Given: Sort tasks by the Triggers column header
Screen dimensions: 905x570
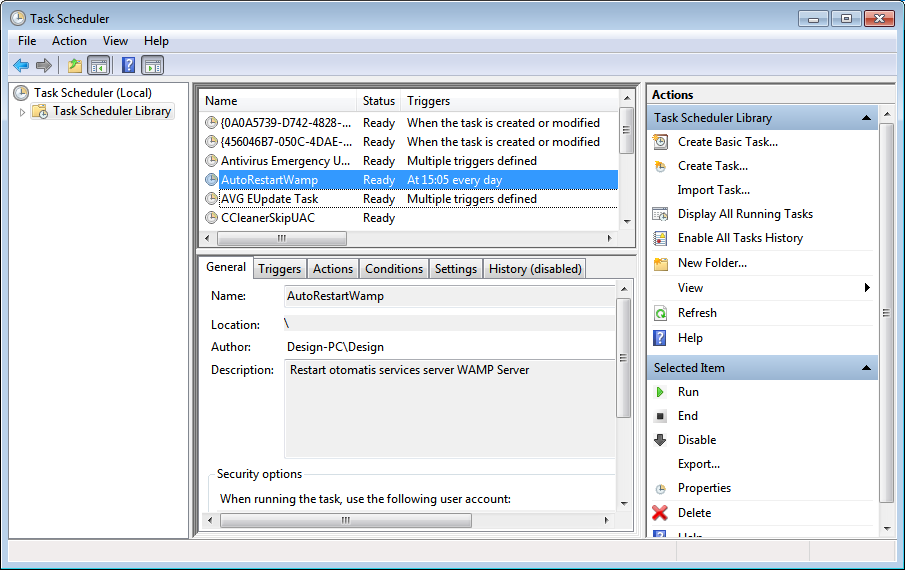Looking at the screenshot, I should point(511,101).
